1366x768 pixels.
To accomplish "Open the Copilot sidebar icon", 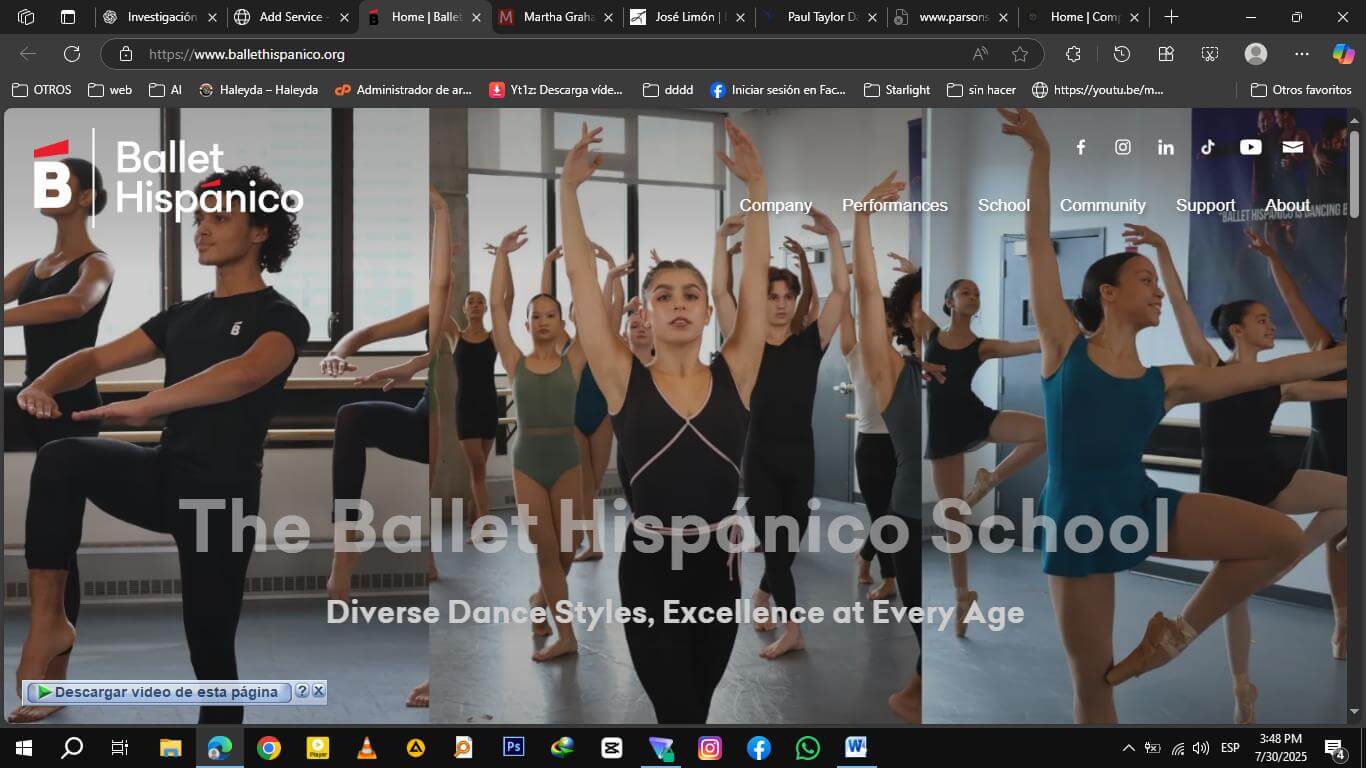I will coord(1343,54).
